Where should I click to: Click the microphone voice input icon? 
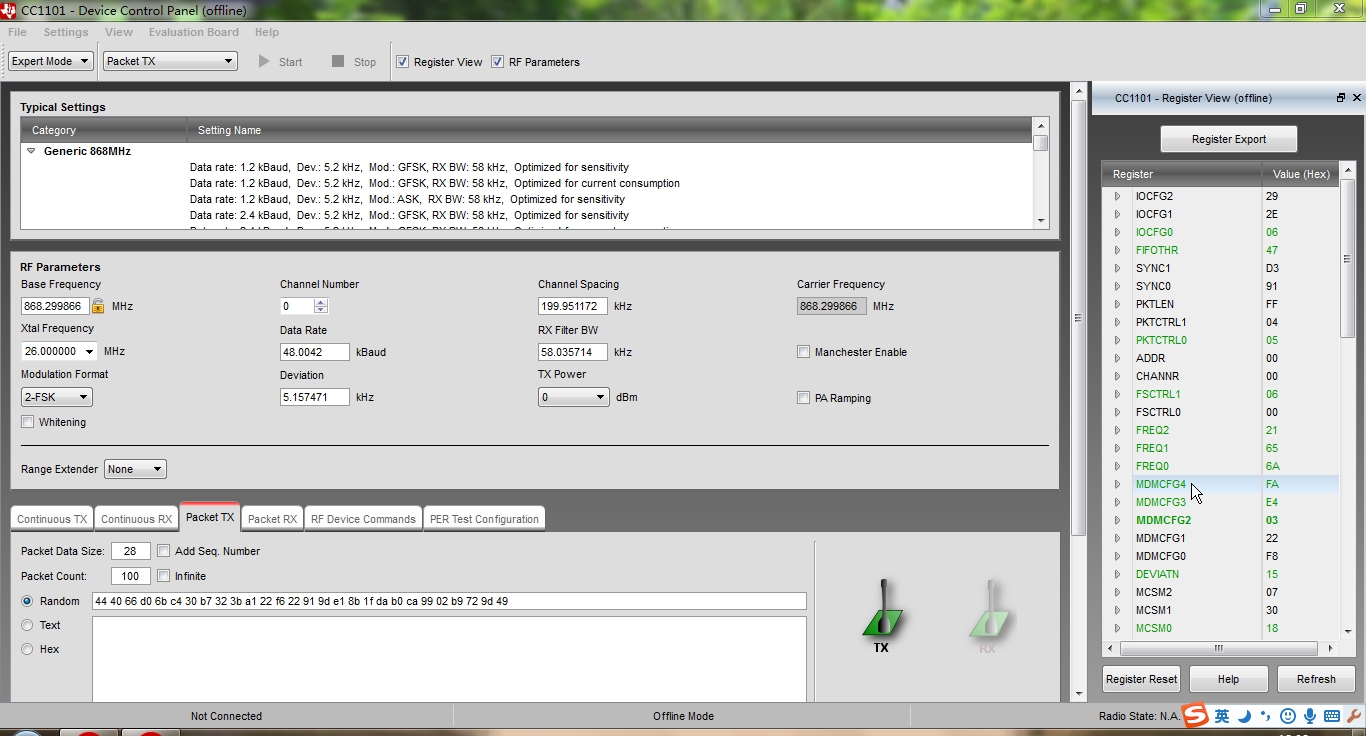1310,716
